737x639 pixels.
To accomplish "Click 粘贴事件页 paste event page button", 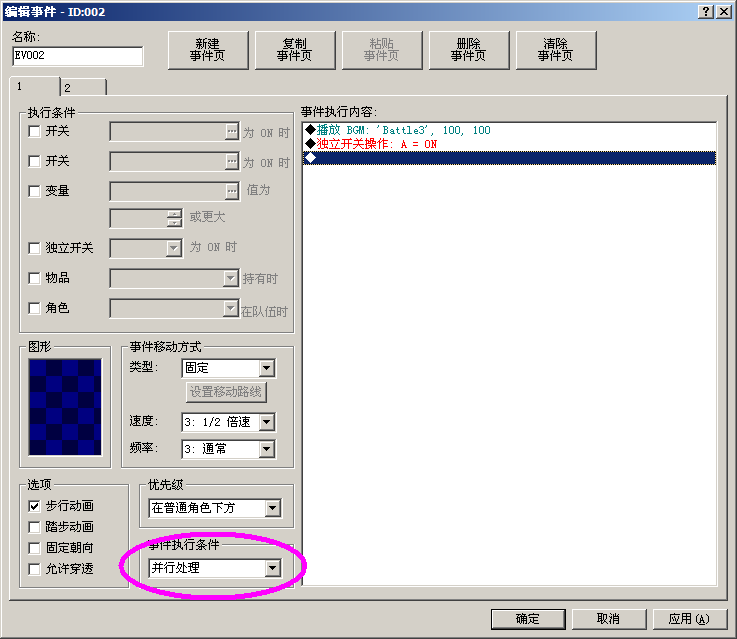I will [382, 50].
